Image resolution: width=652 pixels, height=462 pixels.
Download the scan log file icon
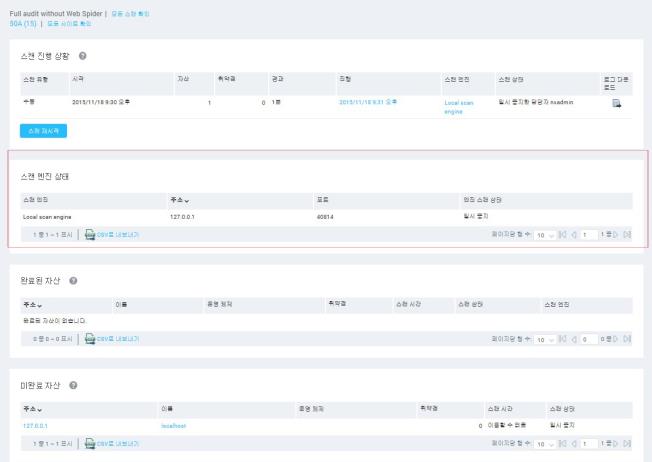pos(616,104)
